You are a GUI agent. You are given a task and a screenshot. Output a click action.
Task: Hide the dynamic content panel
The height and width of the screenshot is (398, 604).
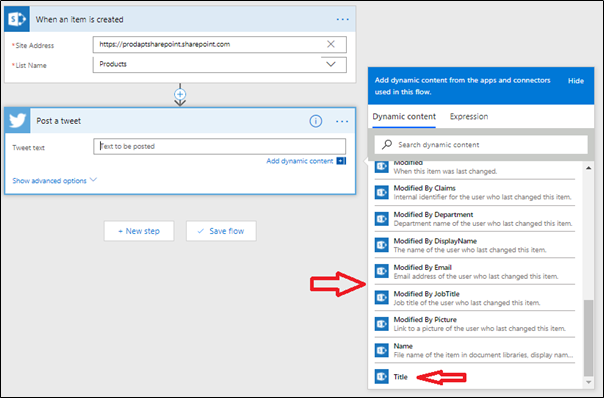point(575,81)
